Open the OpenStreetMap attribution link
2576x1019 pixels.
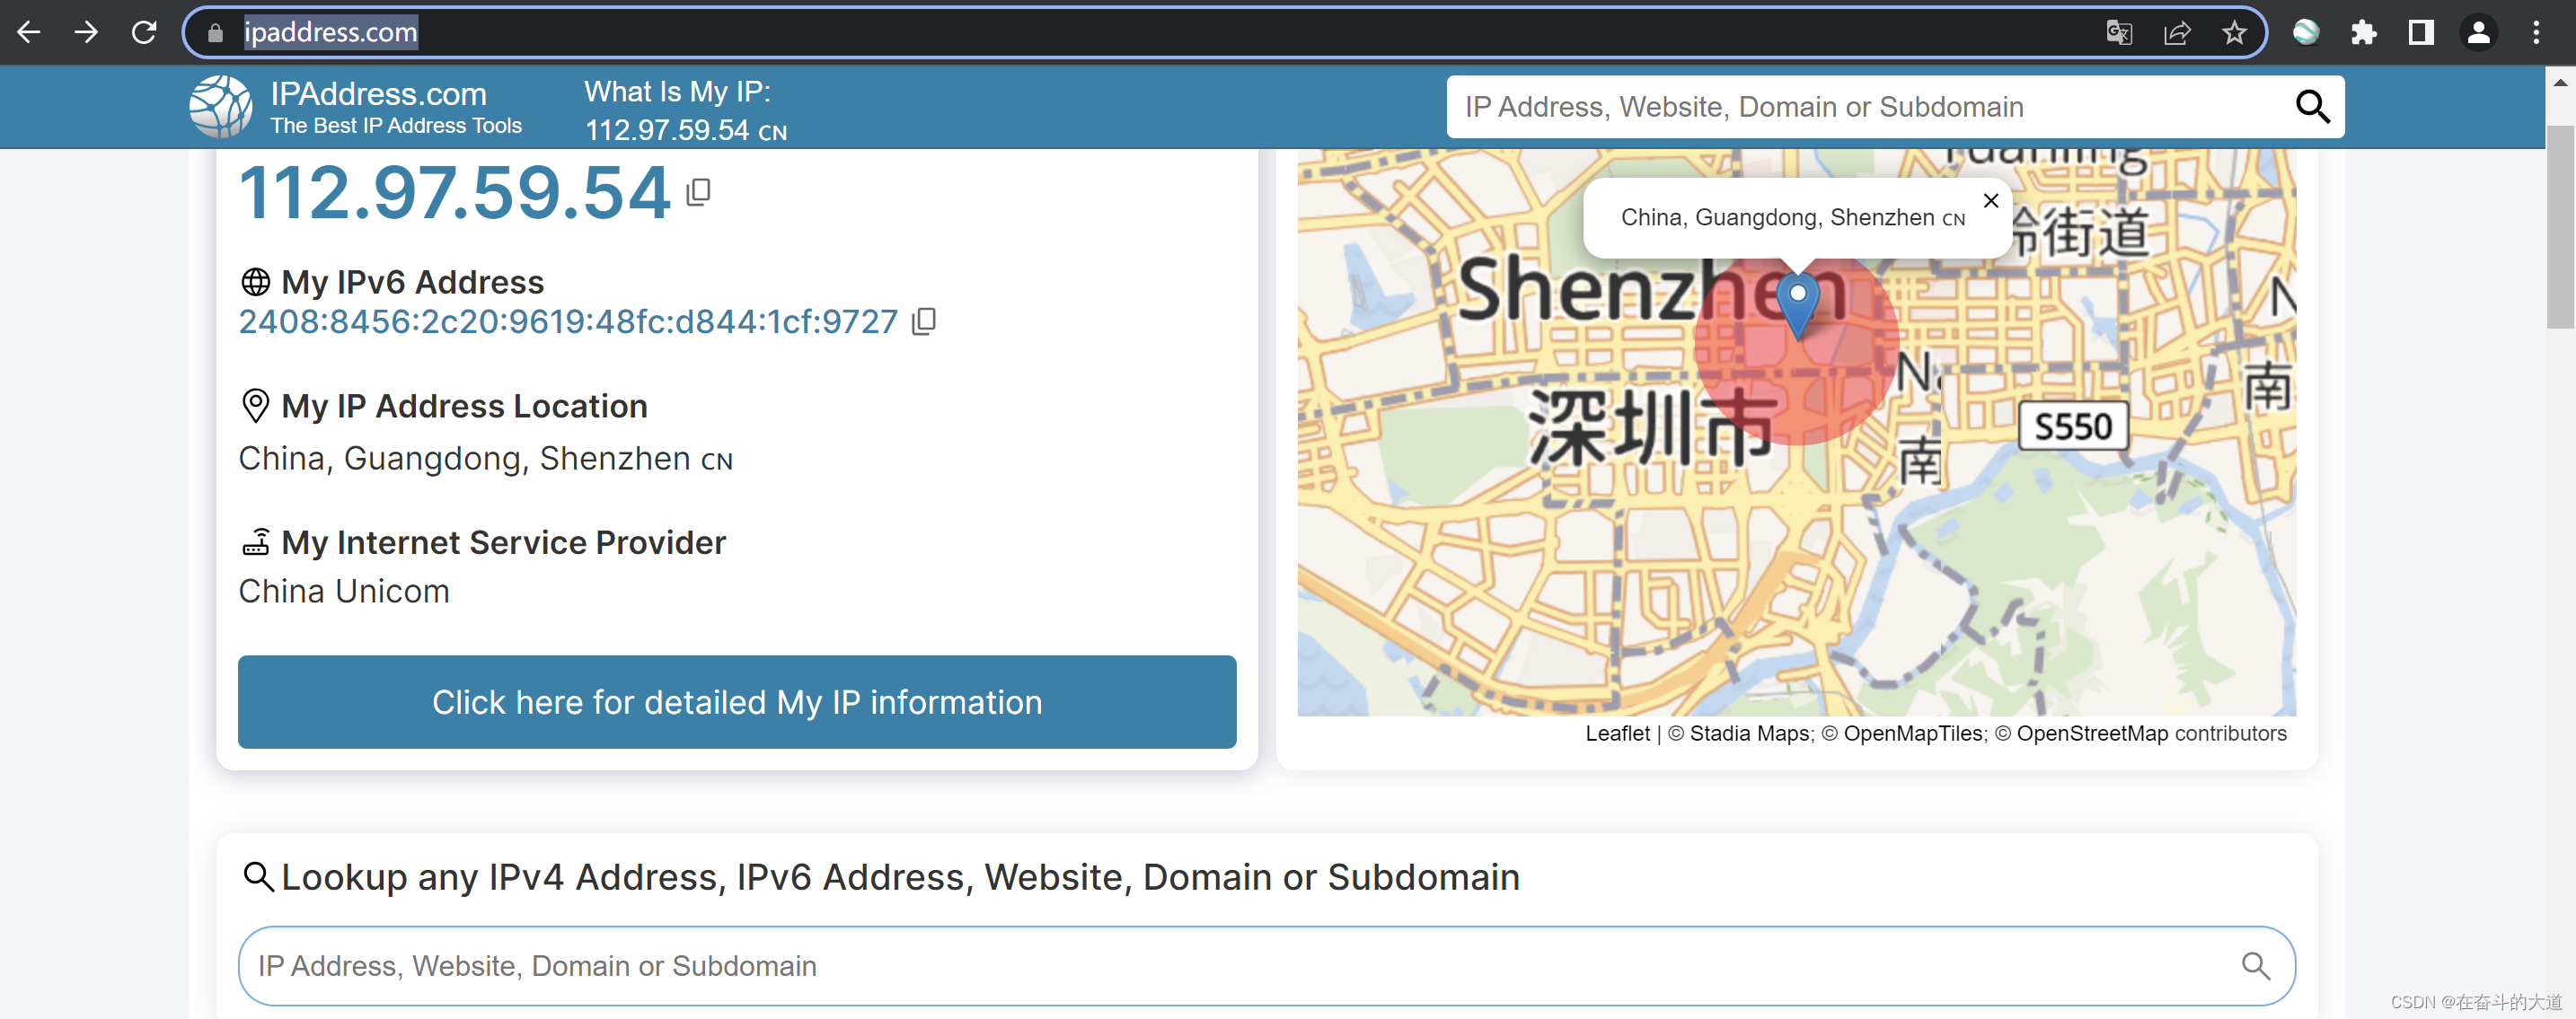point(2092,733)
